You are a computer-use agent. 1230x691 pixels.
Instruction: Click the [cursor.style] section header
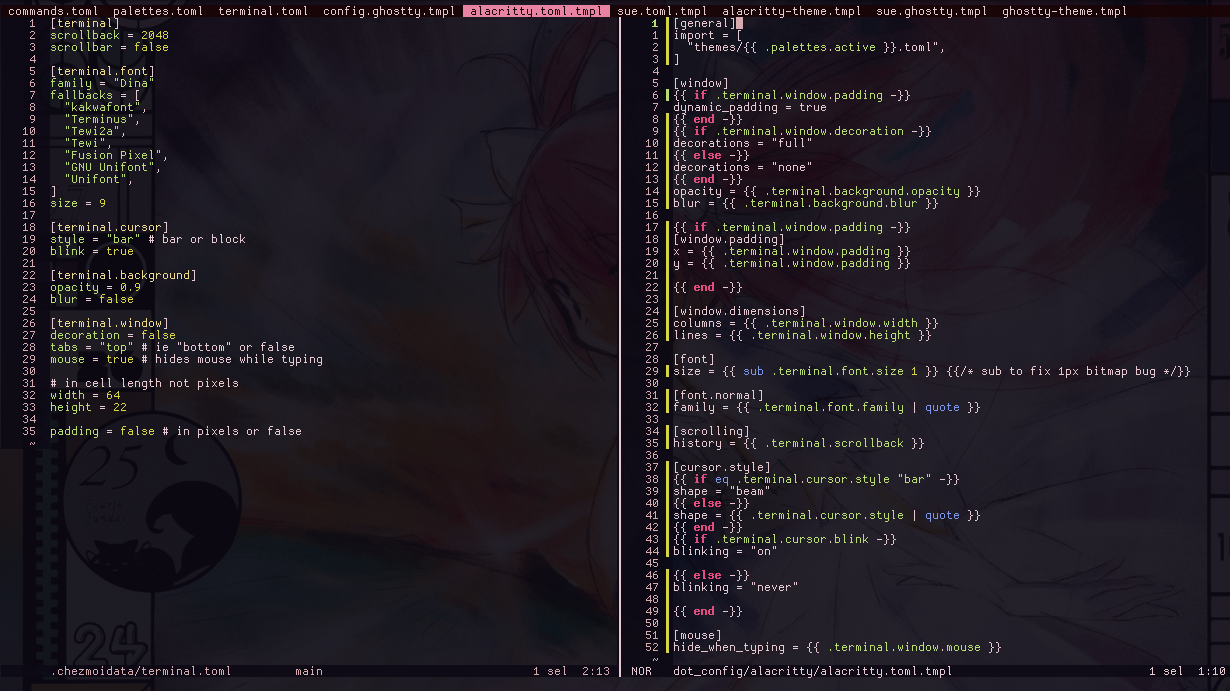[x=722, y=467]
